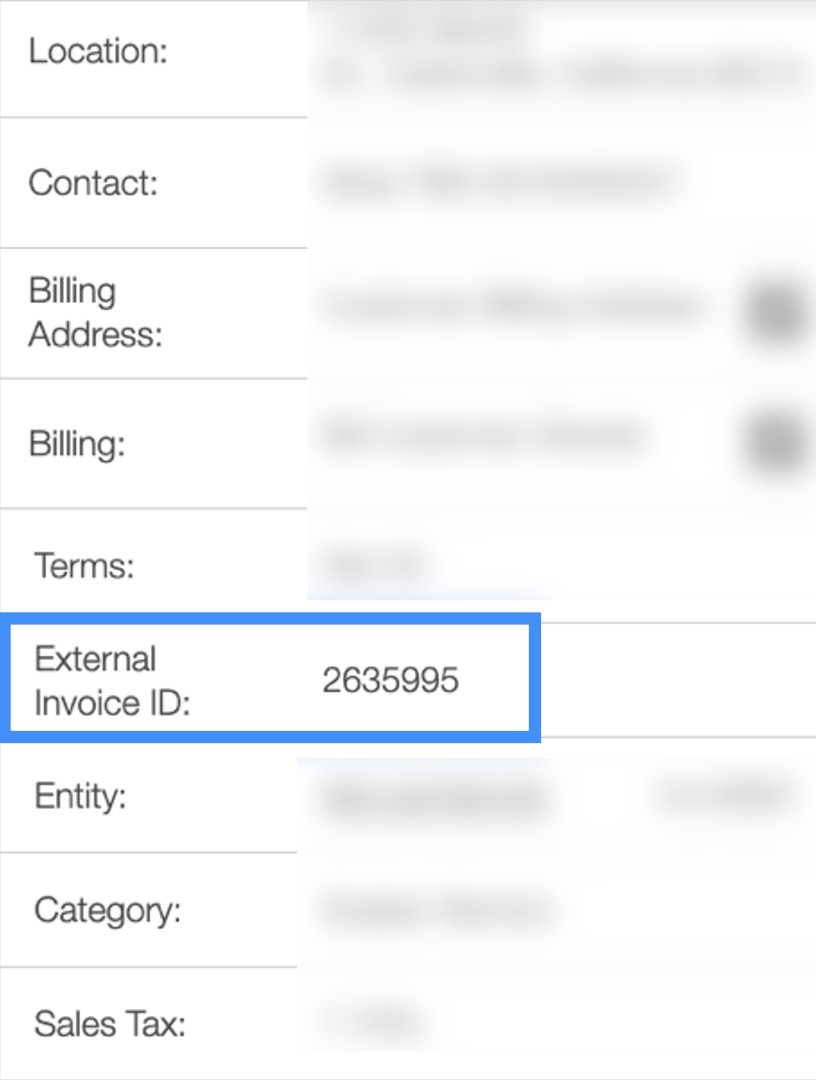The image size is (816, 1080).
Task: Click the Contact label
Action: point(93,183)
